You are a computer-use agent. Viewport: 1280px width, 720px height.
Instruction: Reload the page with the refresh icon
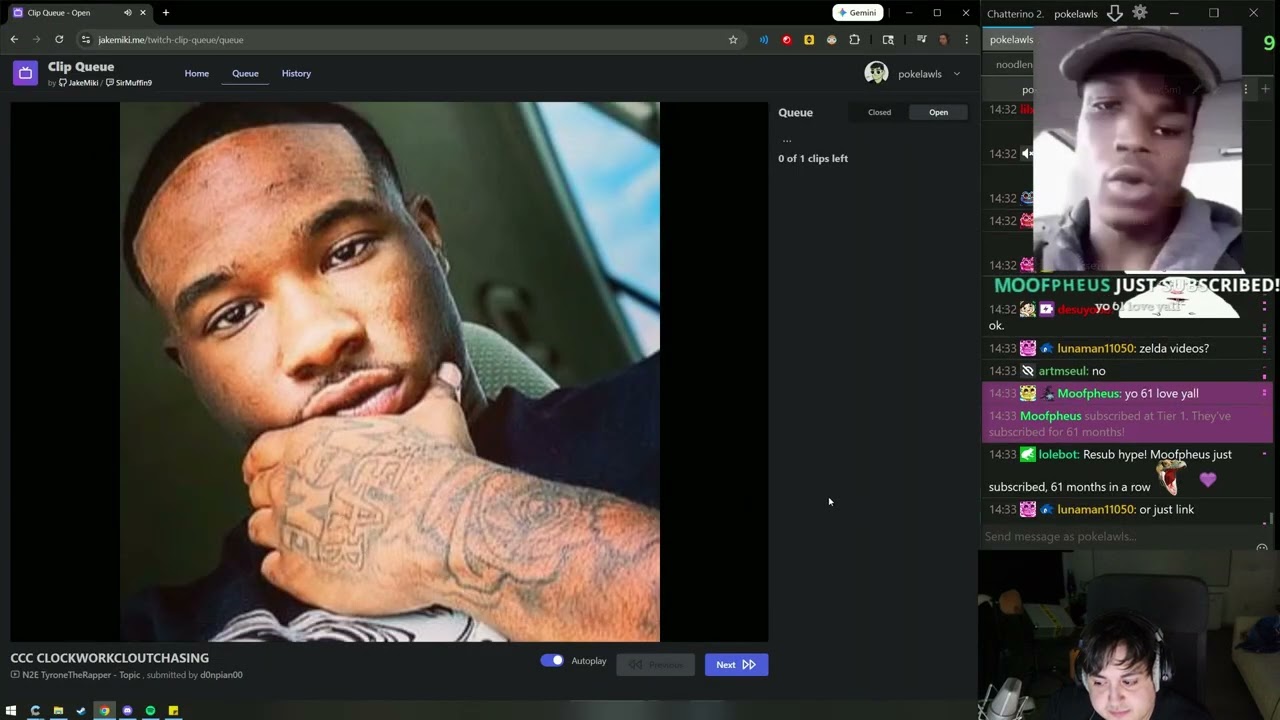coord(59,40)
